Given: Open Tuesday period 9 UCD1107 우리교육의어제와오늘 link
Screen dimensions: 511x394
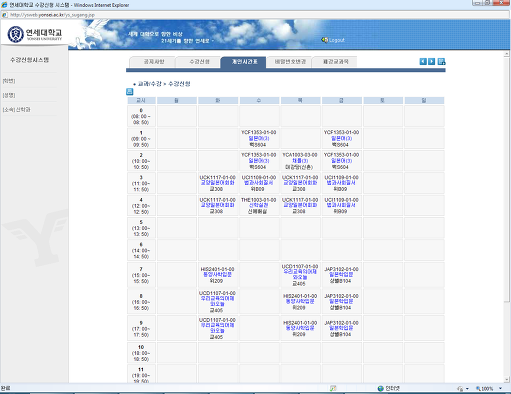Looking at the screenshot, I should pos(217,328).
